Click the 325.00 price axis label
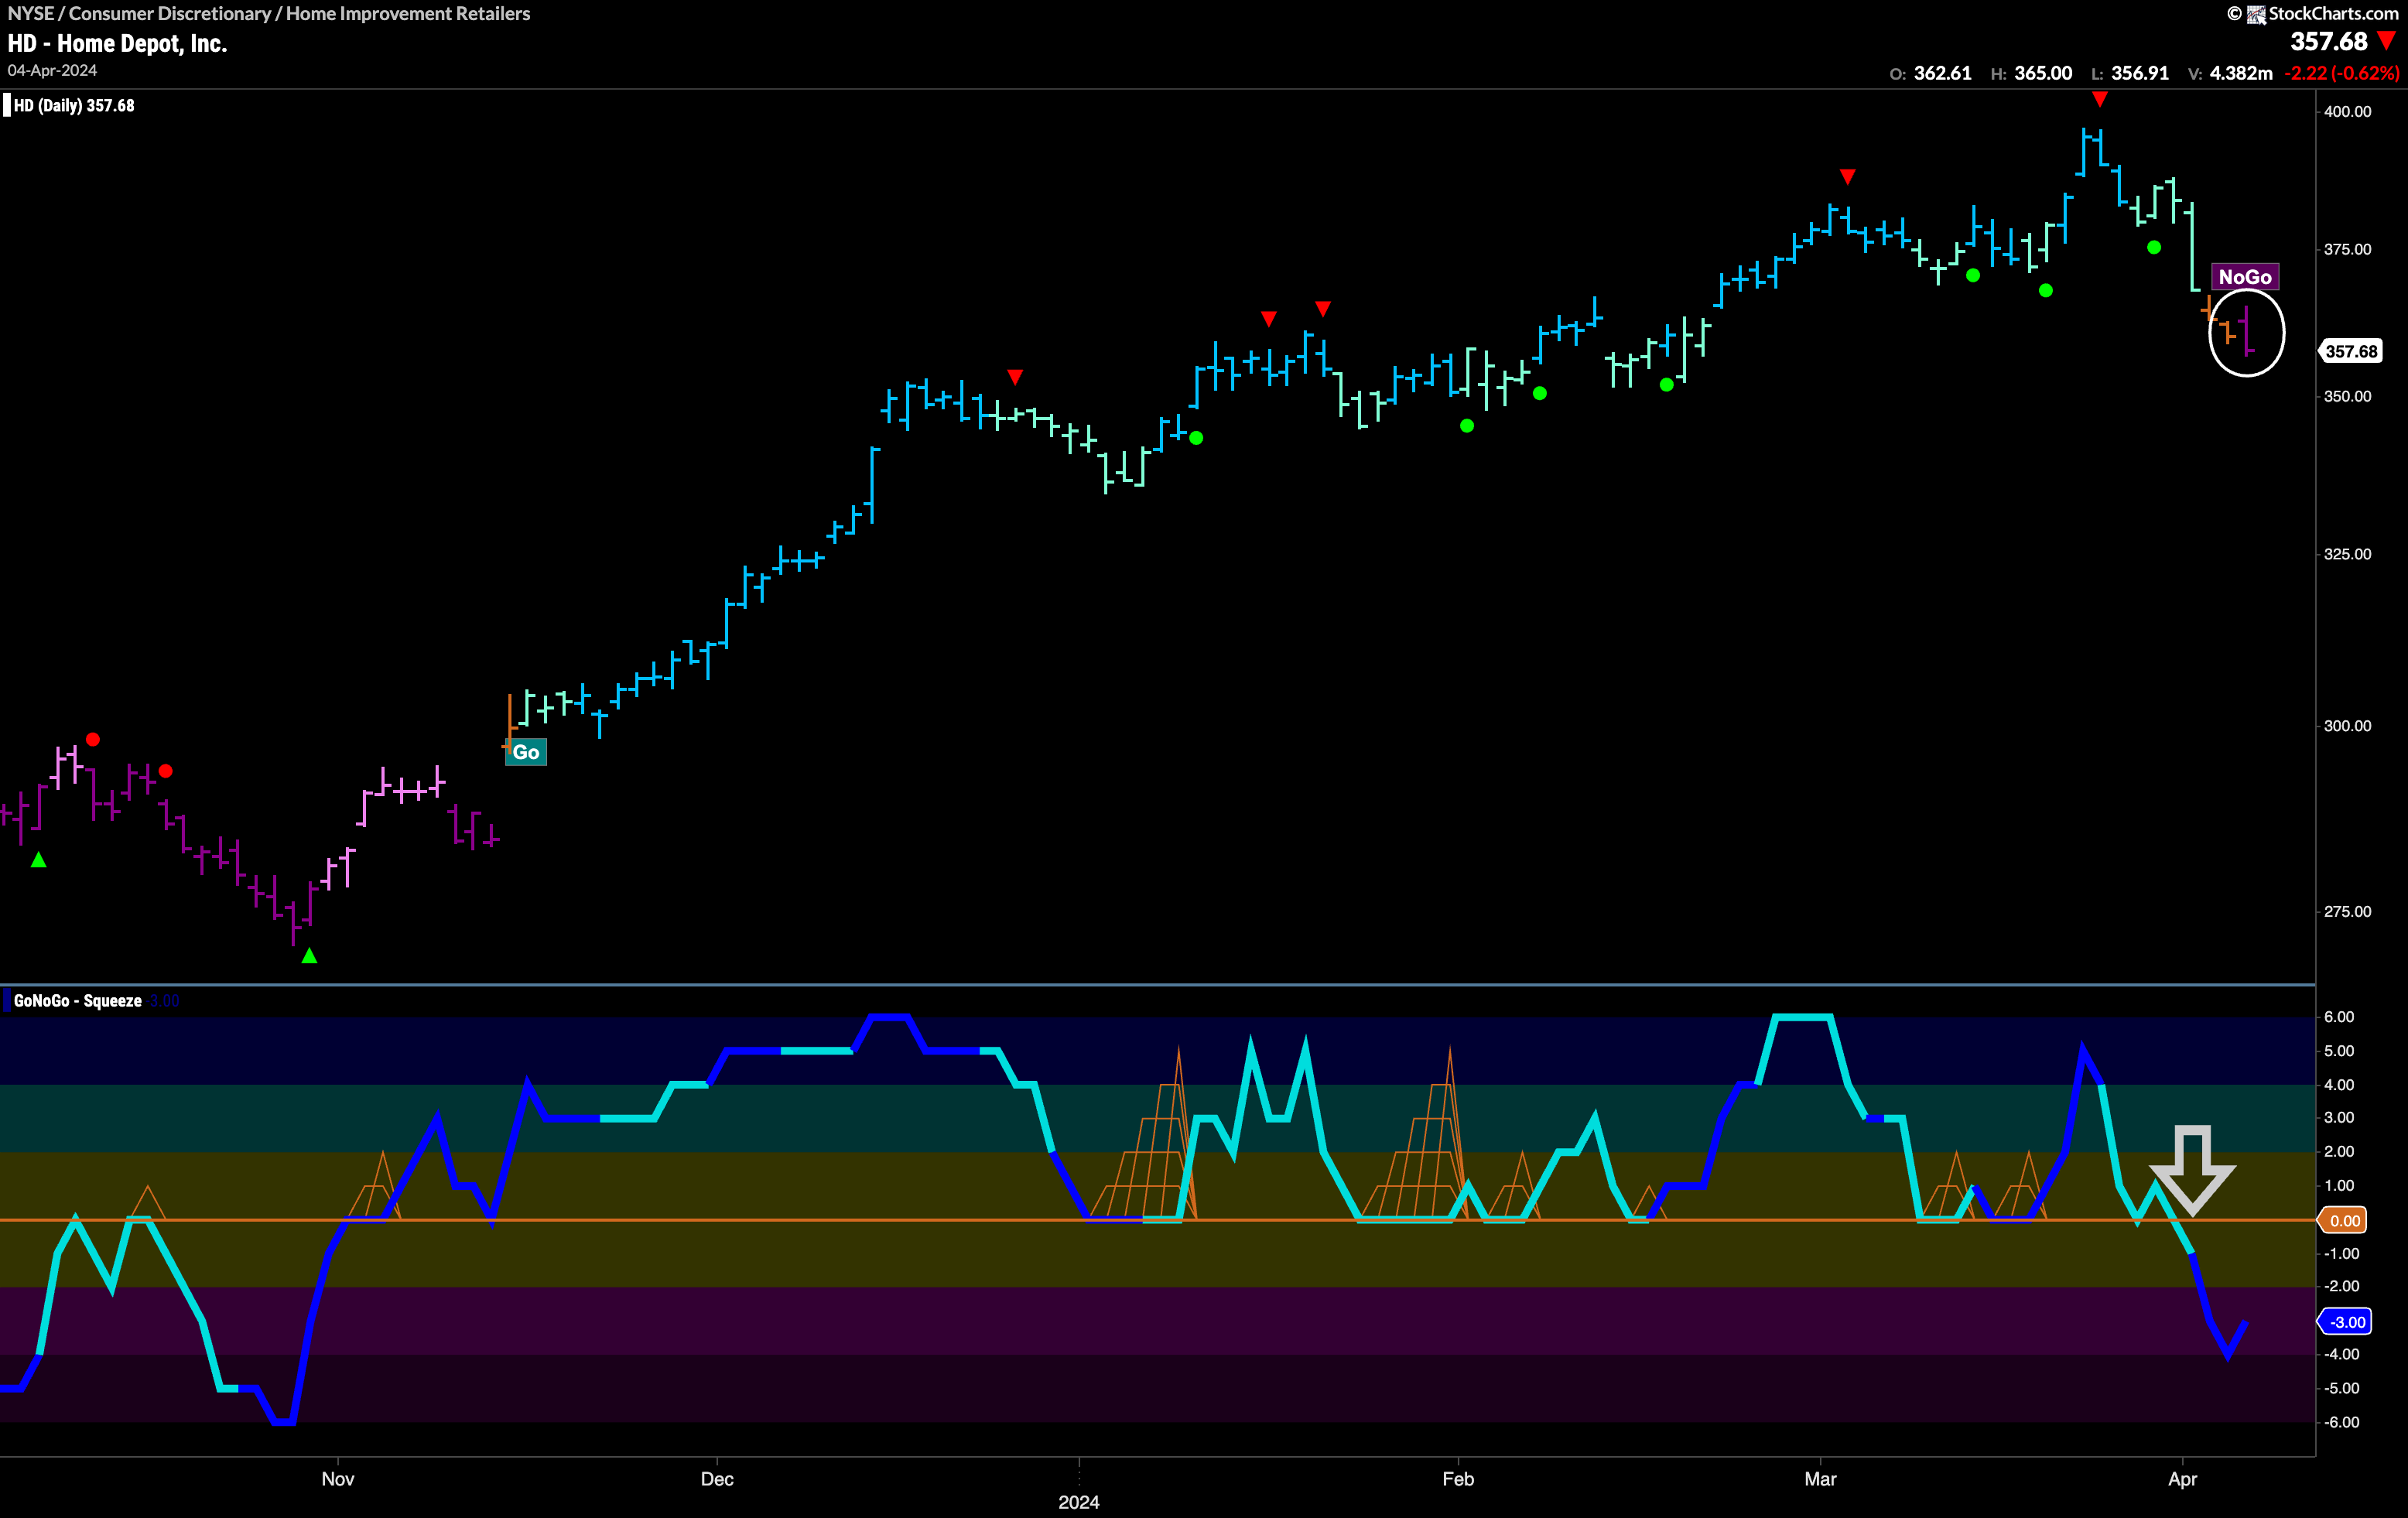The height and width of the screenshot is (1518, 2408). [x=2347, y=554]
